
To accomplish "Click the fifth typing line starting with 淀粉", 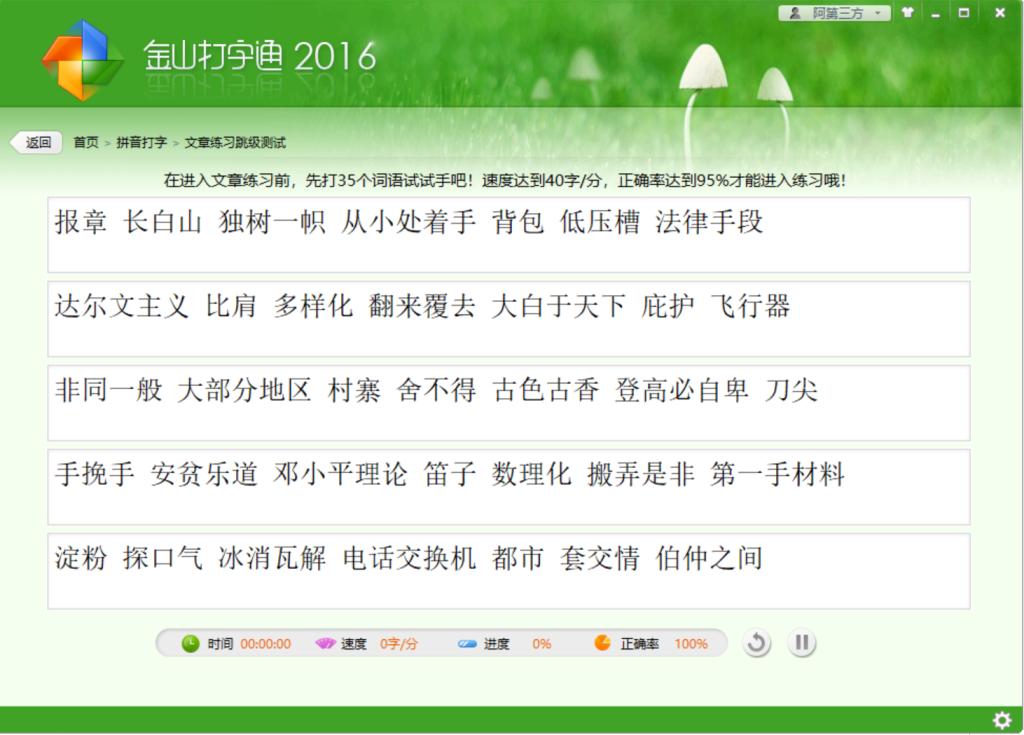I will [508, 570].
